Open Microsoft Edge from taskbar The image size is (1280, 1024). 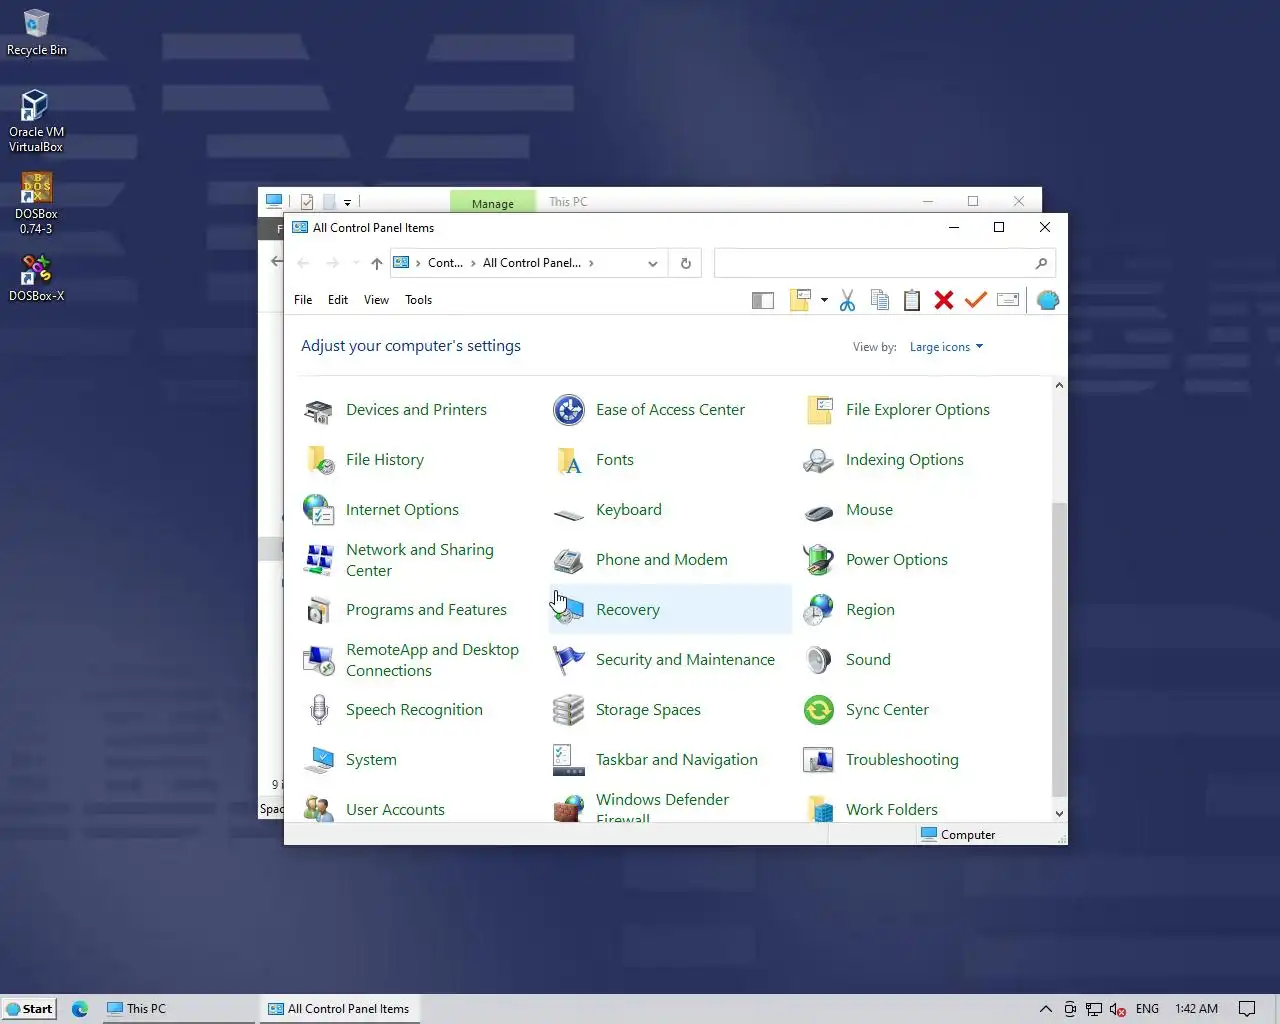click(80, 1009)
